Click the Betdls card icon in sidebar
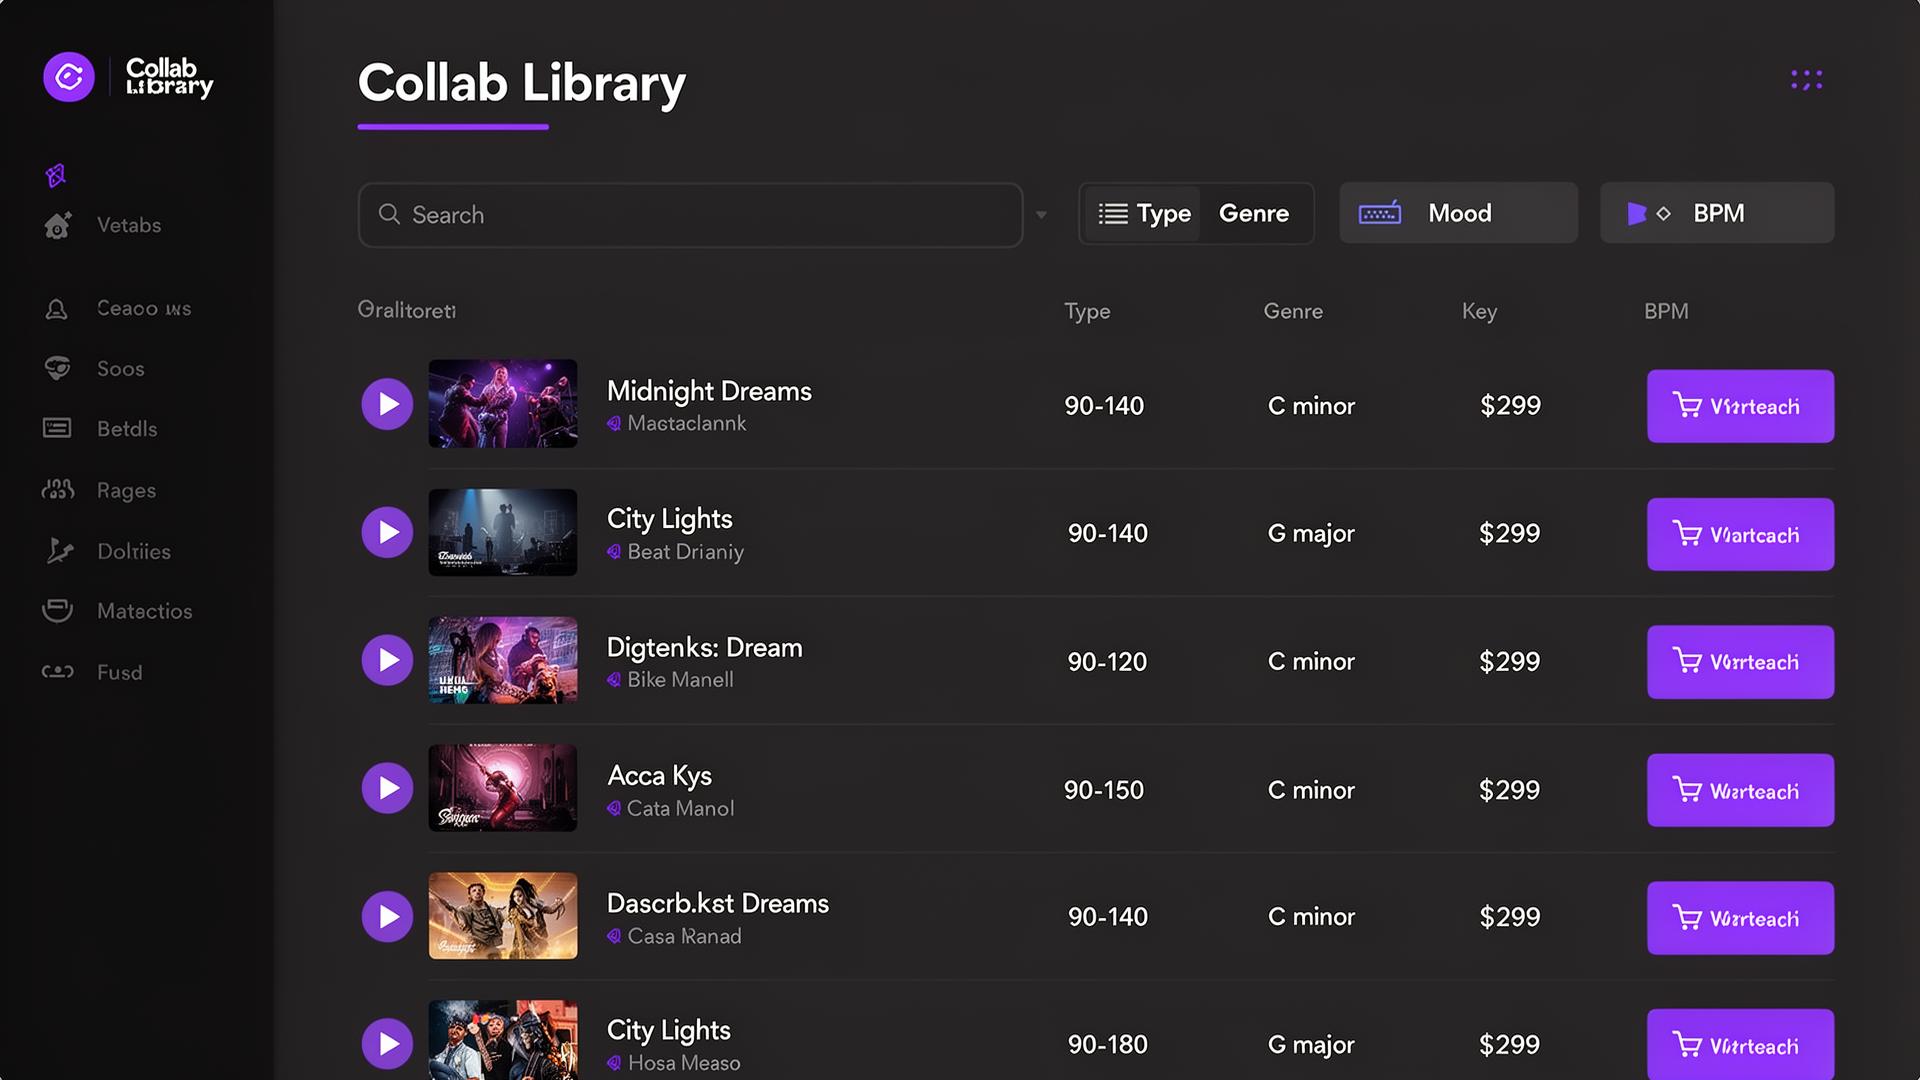The image size is (1920, 1080). point(57,428)
